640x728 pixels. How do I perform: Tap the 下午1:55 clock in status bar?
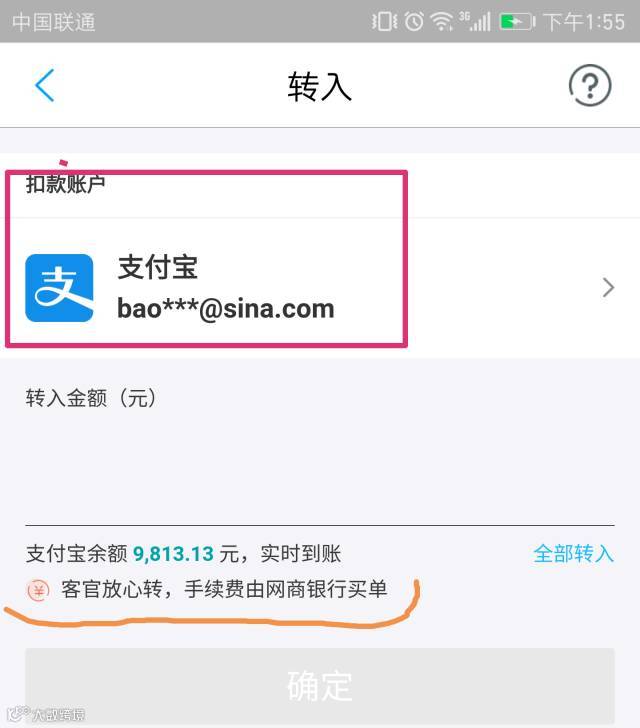click(584, 22)
